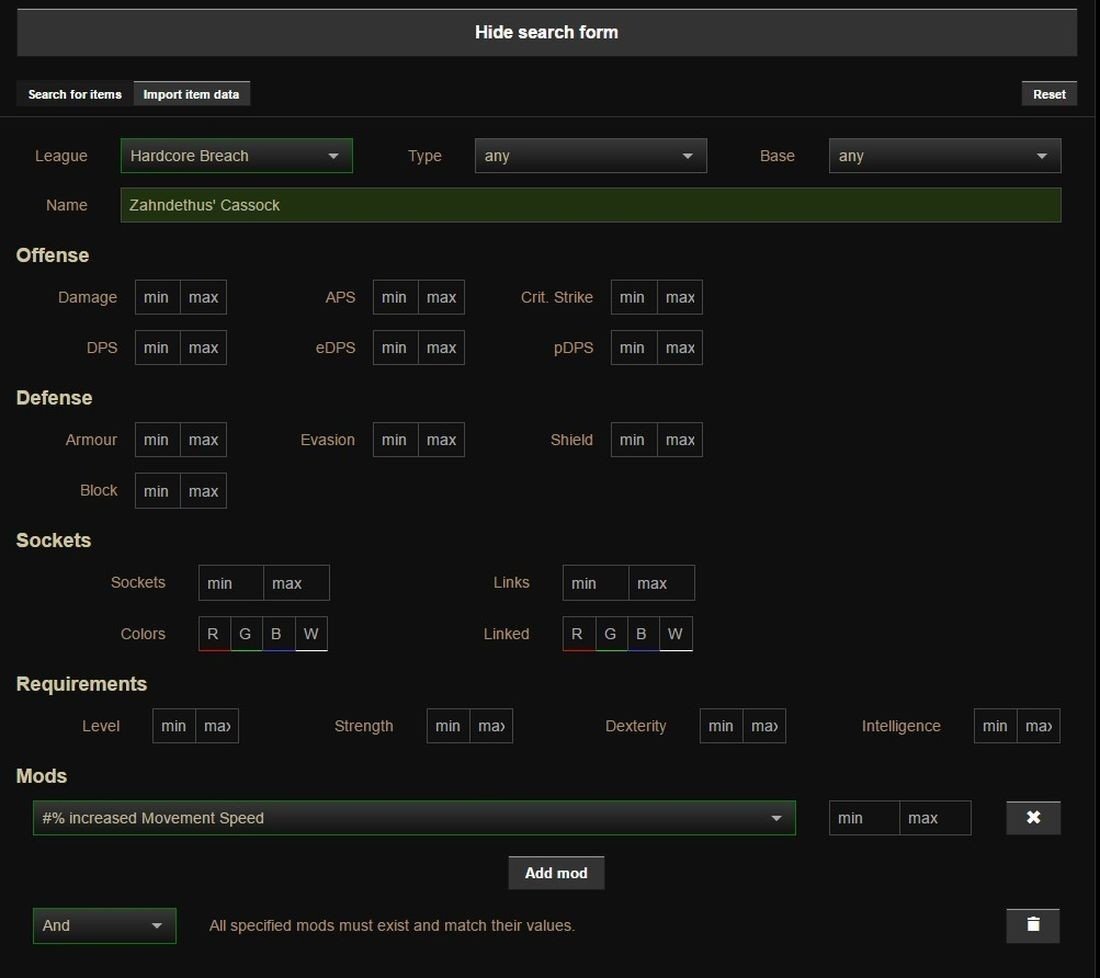Click eDPS max field

click(441, 348)
